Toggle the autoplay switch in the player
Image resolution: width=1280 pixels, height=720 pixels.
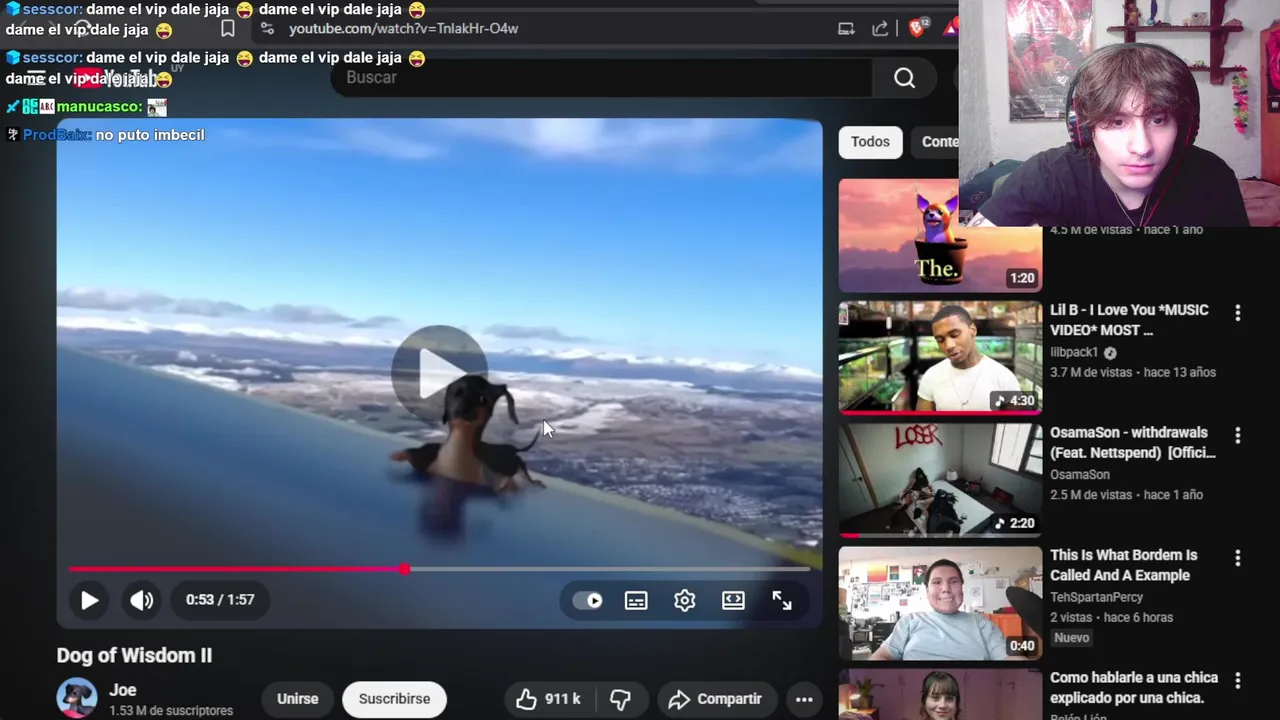[x=588, y=600]
